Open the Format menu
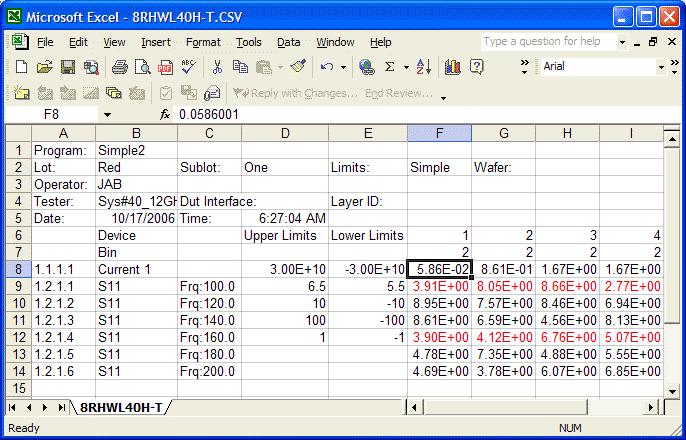 point(203,42)
